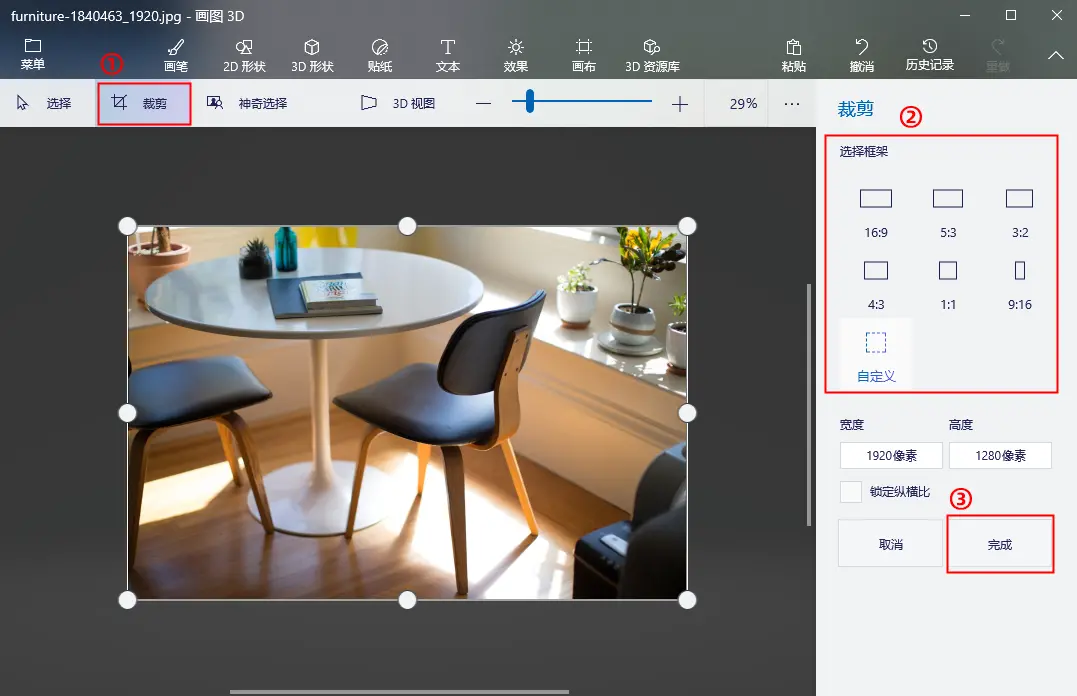Open the Effects panel 效果
This screenshot has height=696, width=1077.
pyautogui.click(x=516, y=54)
